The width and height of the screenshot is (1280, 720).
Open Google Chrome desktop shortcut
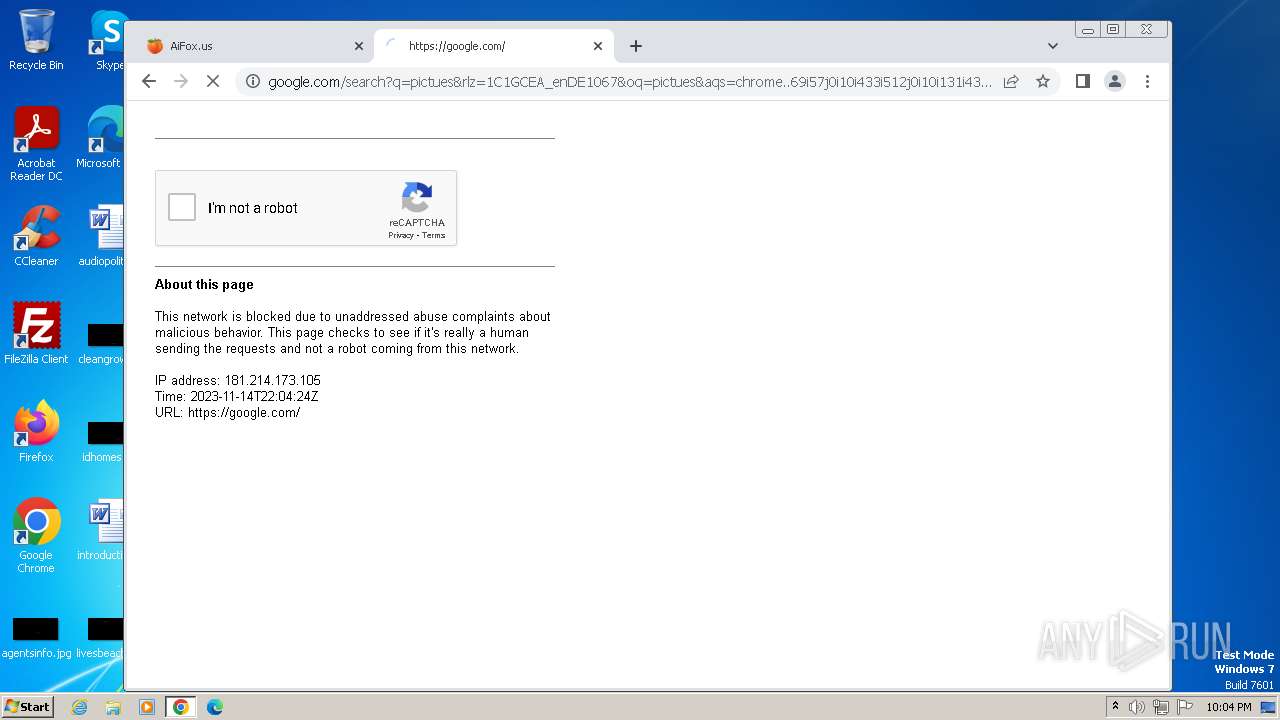click(36, 535)
